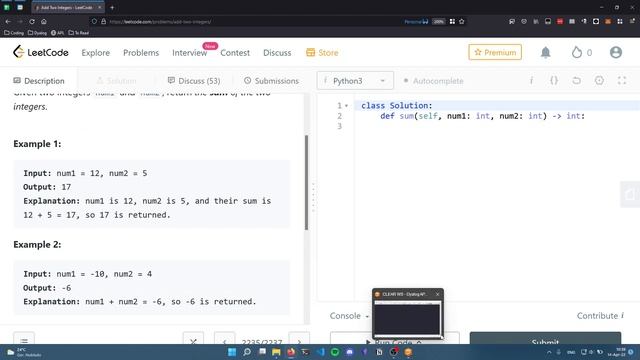The width and height of the screenshot is (640, 360).
Task: Go back in browser history
Action: 8,21
